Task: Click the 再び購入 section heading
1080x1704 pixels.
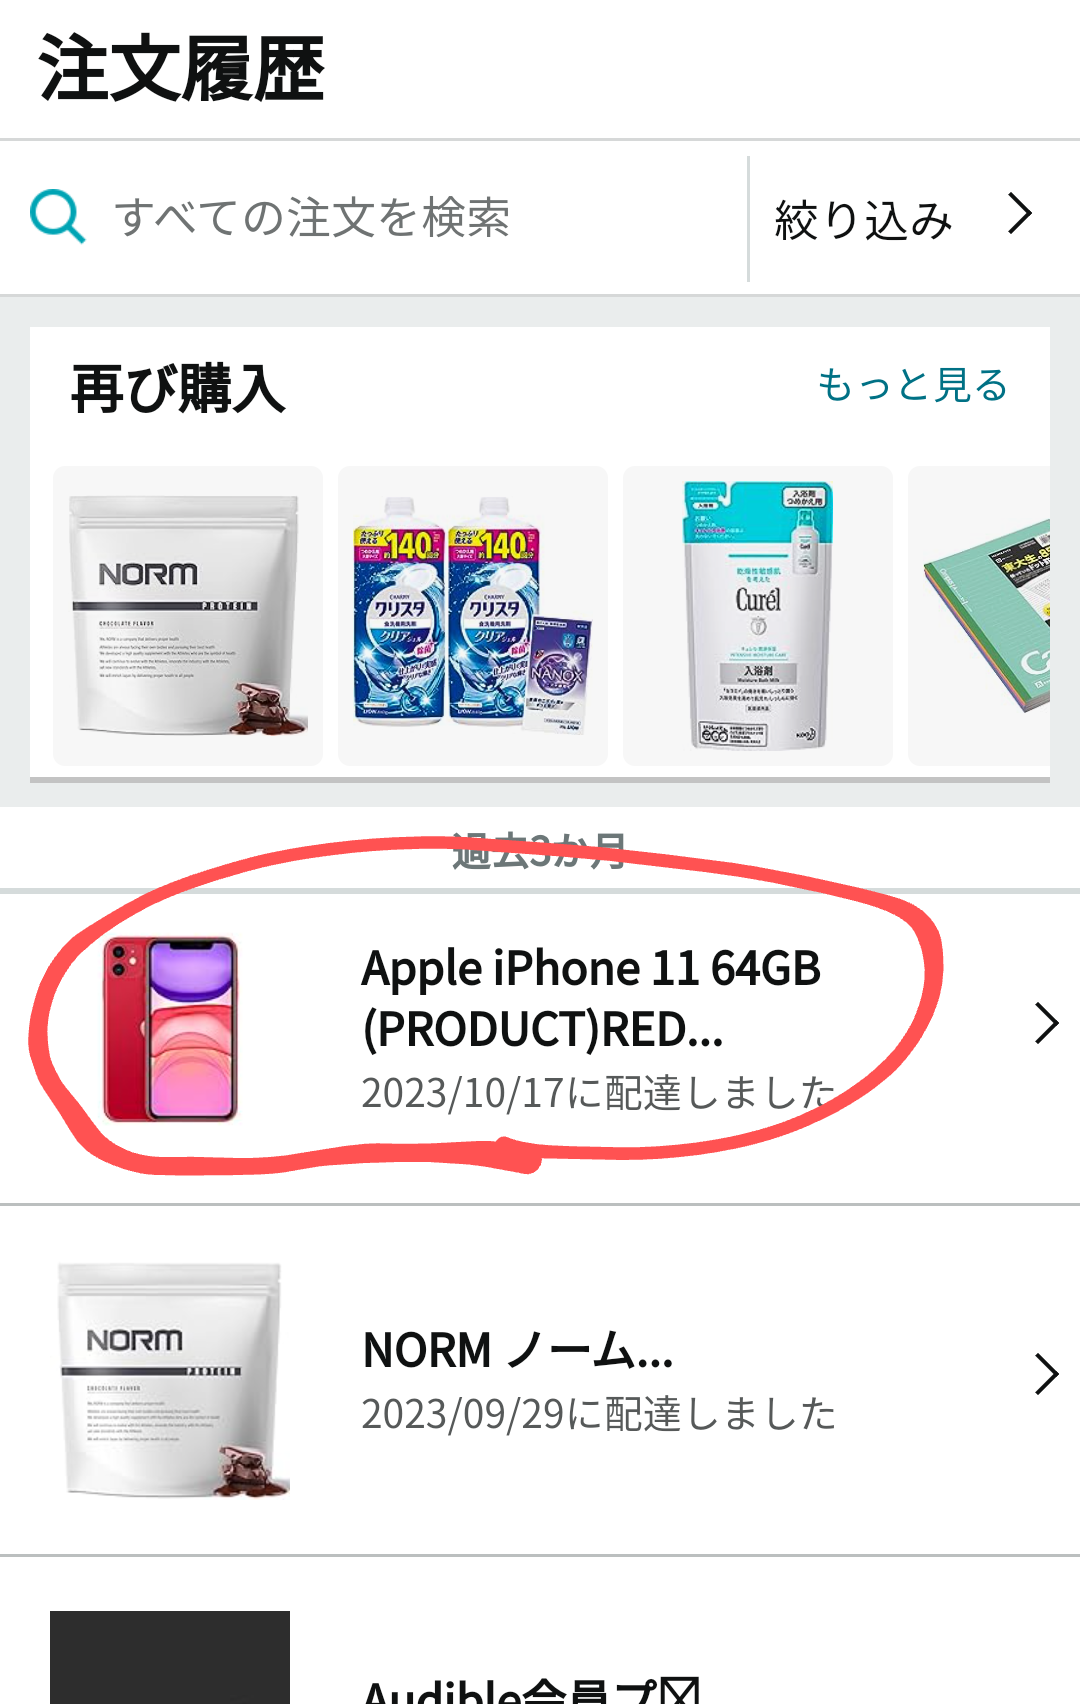Action: coord(178,389)
